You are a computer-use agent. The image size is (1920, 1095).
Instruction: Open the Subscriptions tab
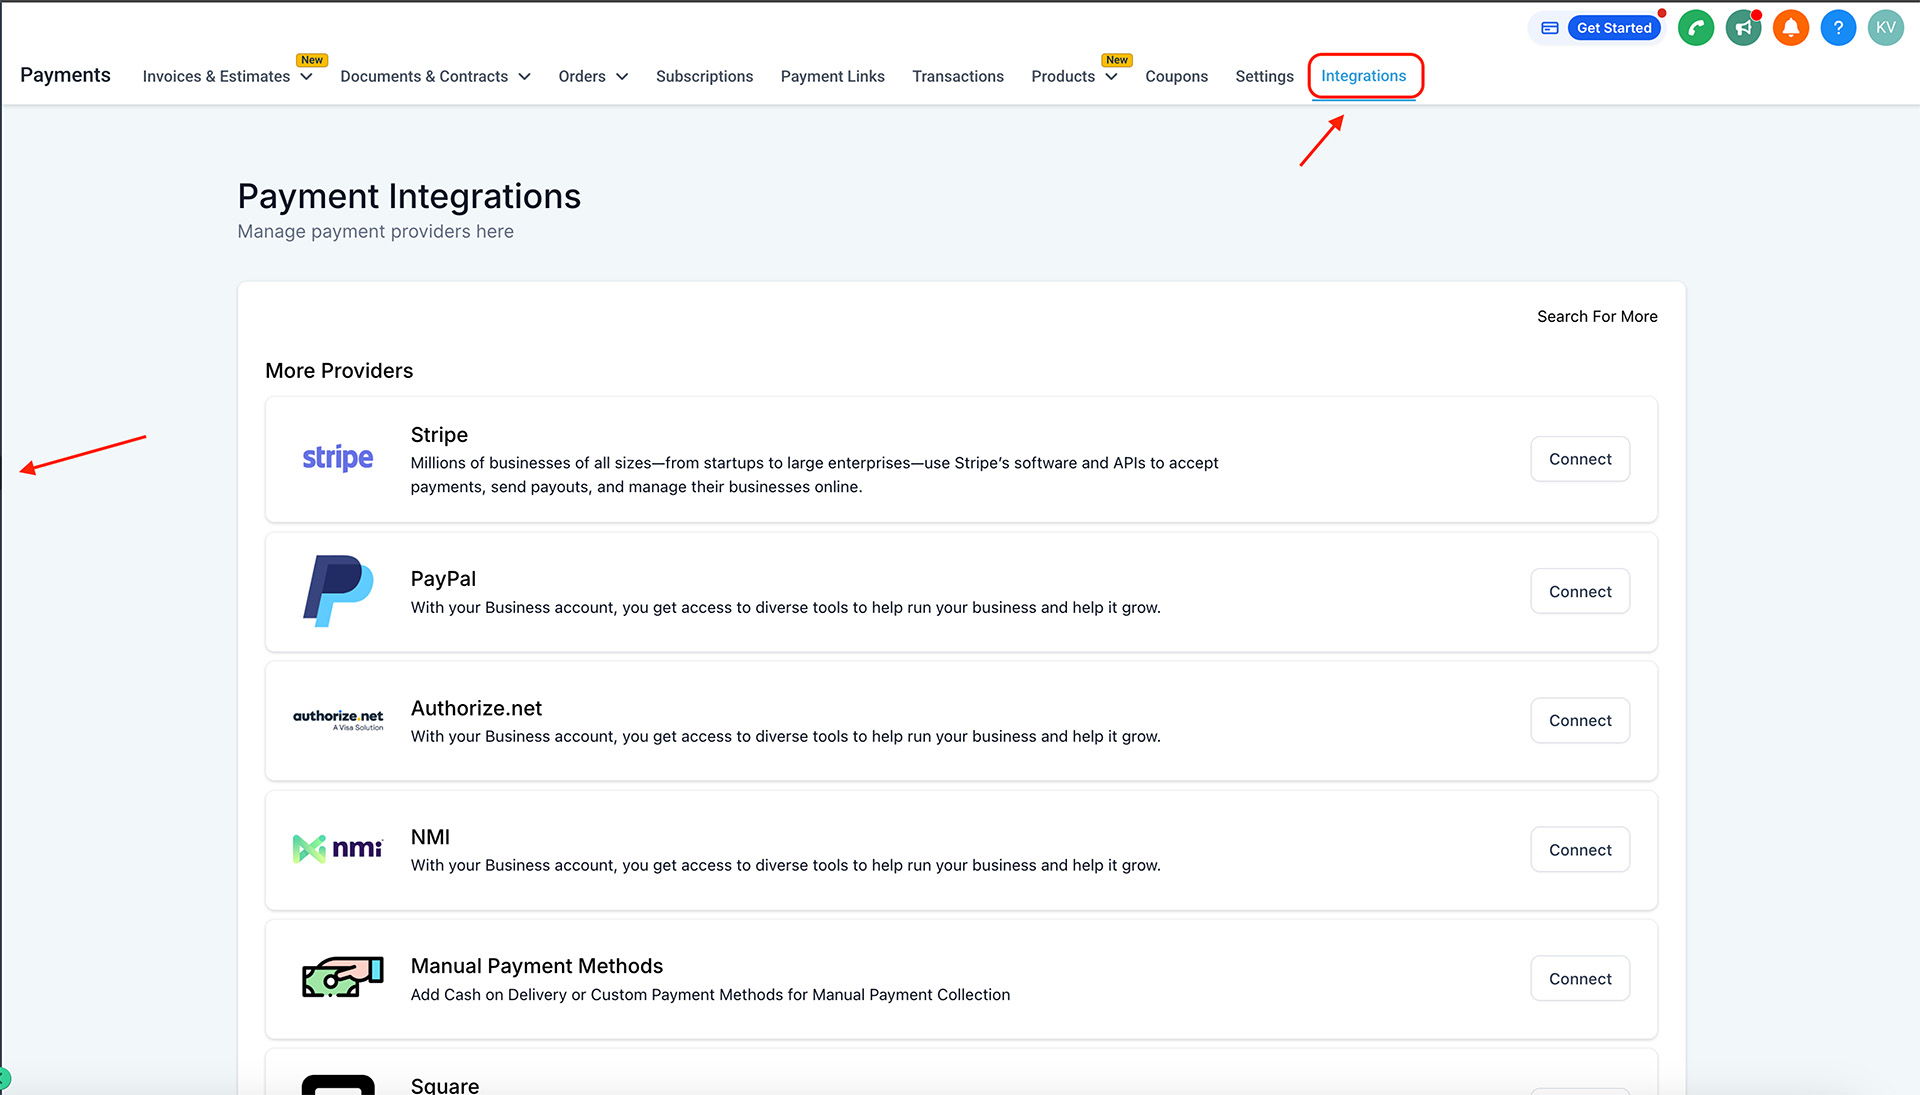704,76
